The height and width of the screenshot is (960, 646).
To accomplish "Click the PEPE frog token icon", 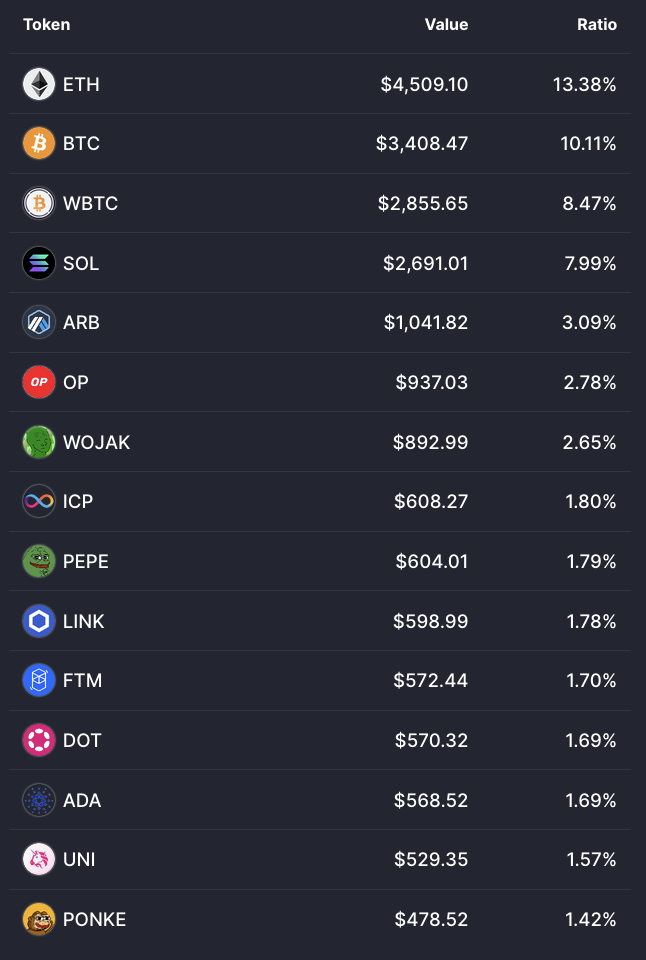I will 39,561.
